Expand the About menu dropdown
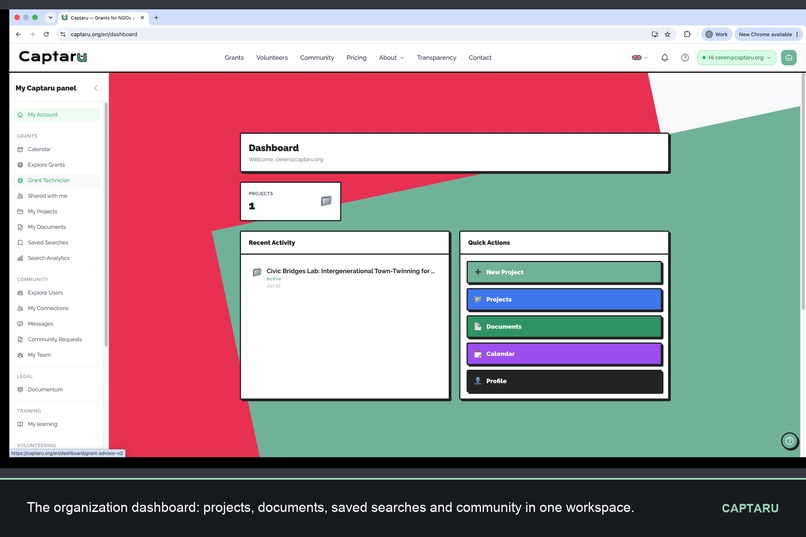The width and height of the screenshot is (806, 537). pos(391,58)
